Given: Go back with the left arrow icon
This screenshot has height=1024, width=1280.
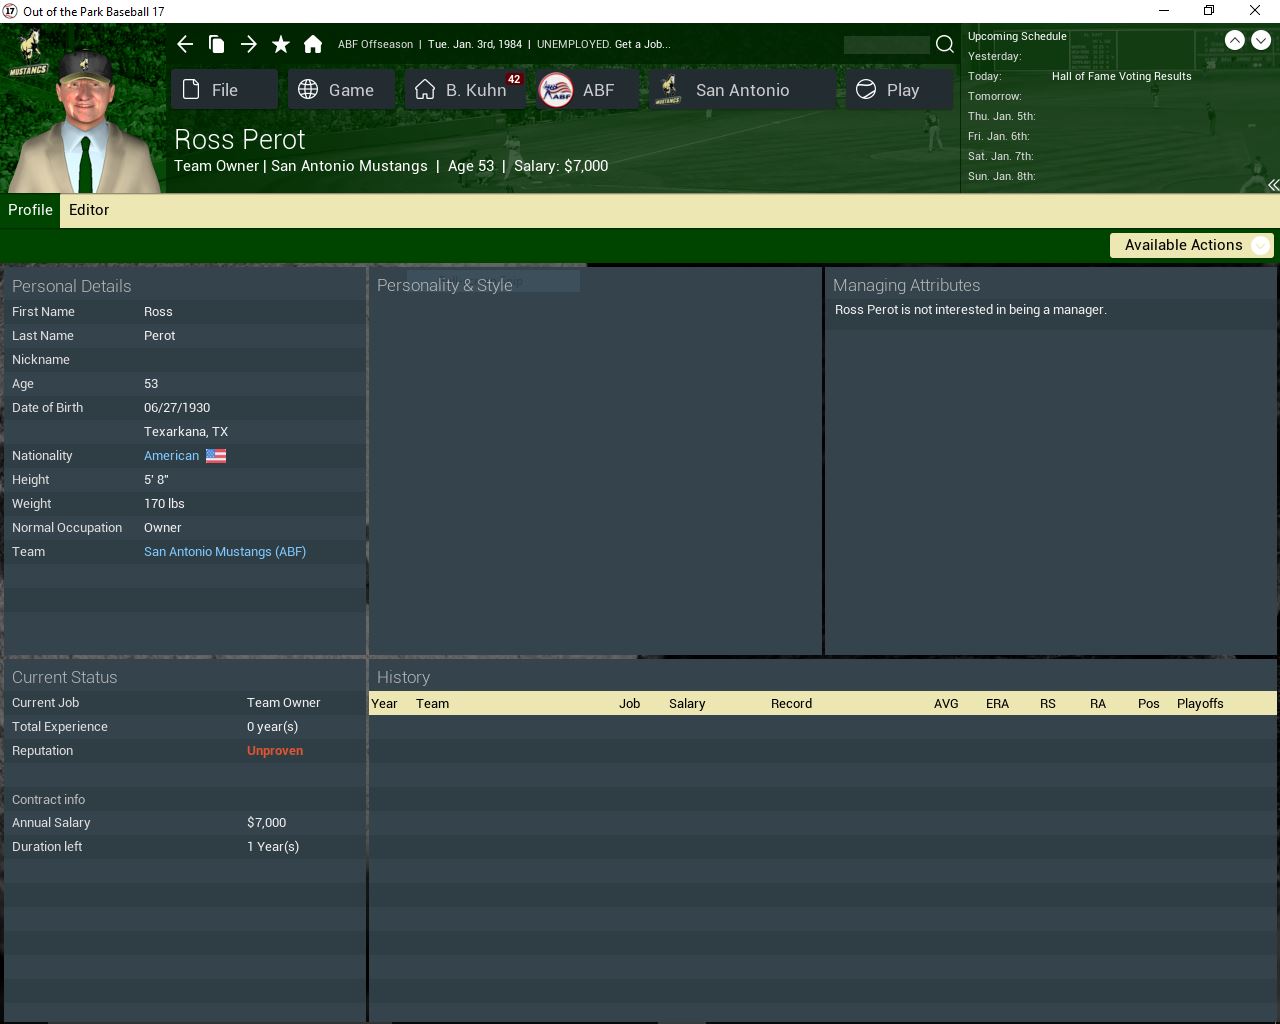Looking at the screenshot, I should (x=184, y=44).
